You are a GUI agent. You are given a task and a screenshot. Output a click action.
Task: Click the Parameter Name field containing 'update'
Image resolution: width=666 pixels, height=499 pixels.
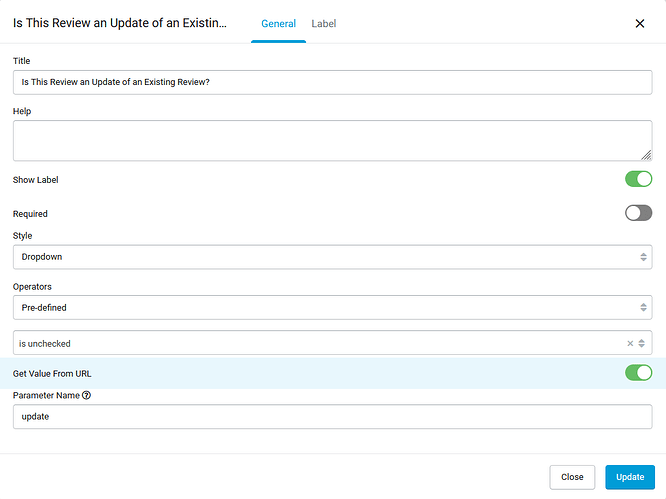pos(332,416)
